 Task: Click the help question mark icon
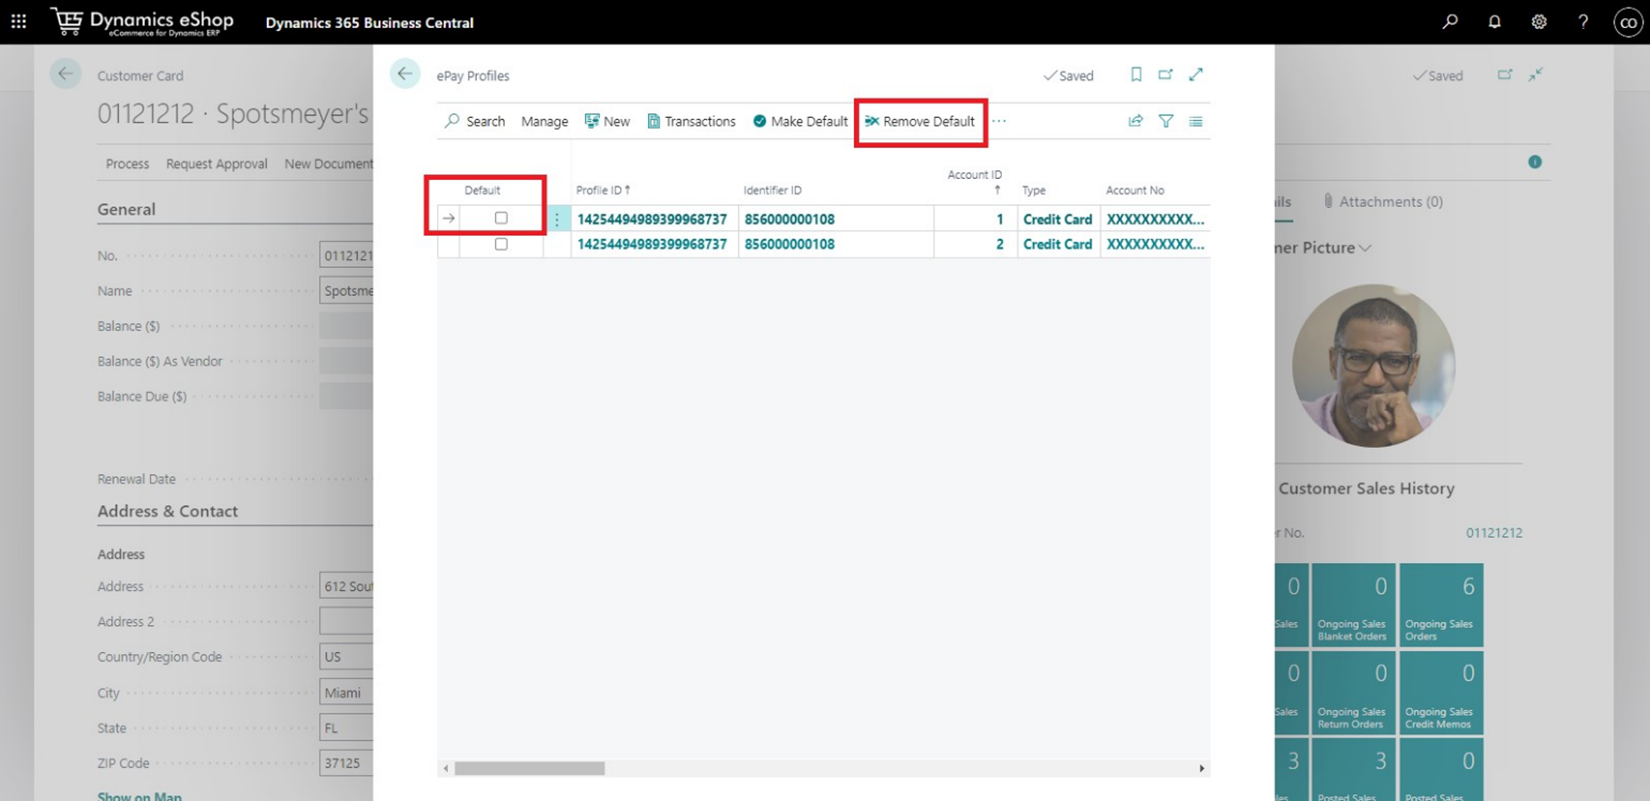[x=1583, y=21]
